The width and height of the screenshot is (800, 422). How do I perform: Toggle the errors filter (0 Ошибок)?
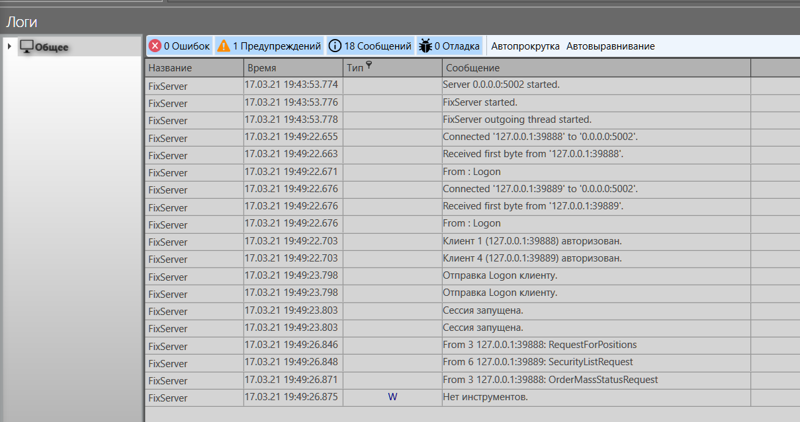coord(179,46)
